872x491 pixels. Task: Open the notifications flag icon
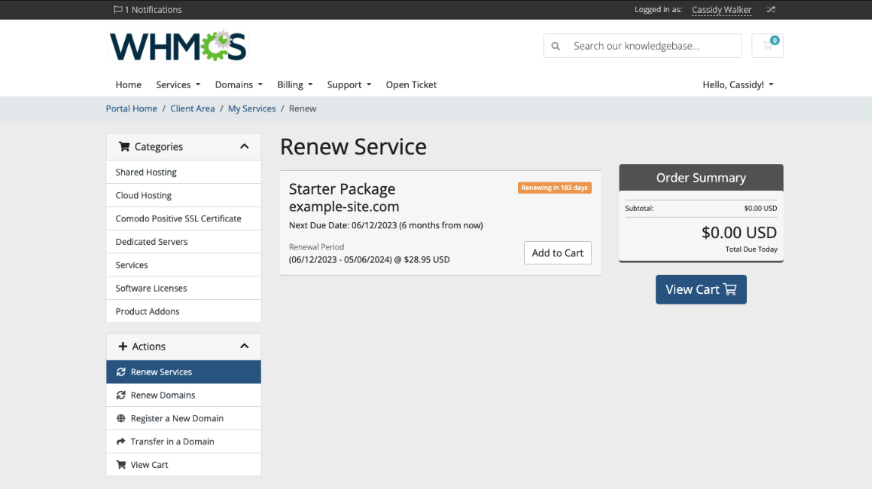(x=117, y=9)
